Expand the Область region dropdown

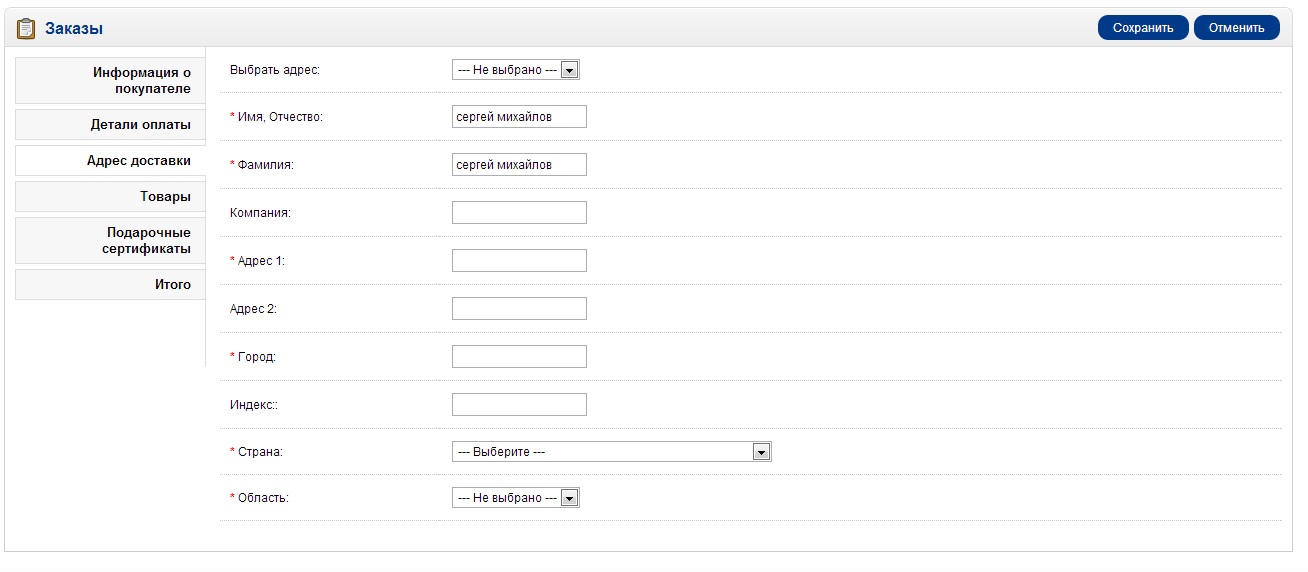516,498
